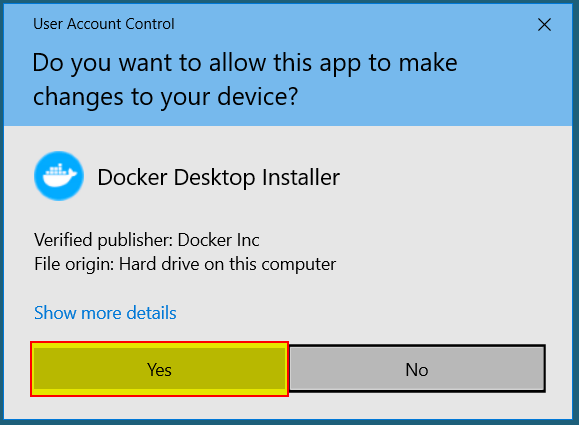Click the Docker Desktop Installer app name
This screenshot has height=425, width=579.
(x=218, y=177)
